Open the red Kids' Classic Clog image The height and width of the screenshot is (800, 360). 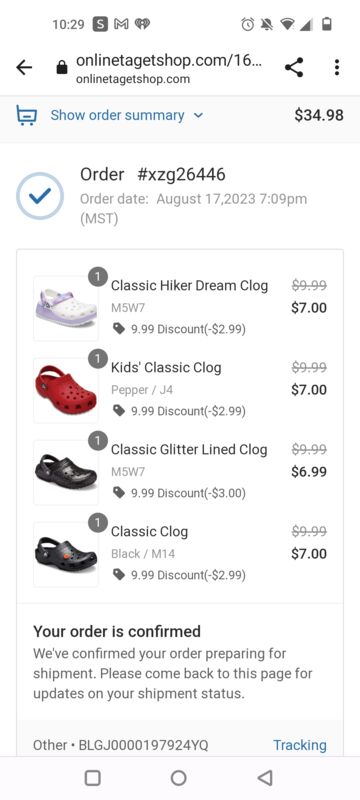pos(66,390)
